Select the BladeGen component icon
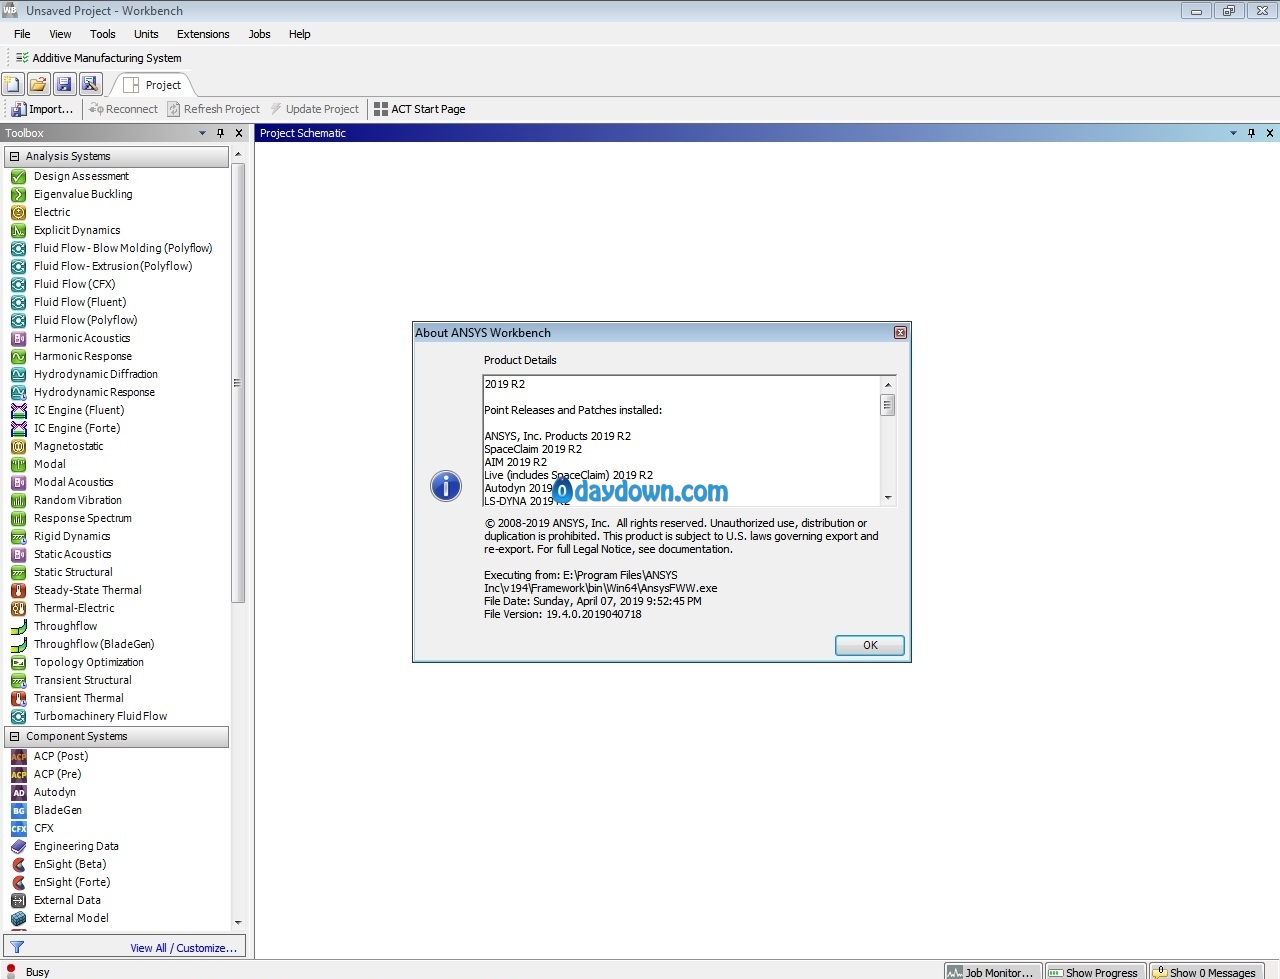Viewport: 1280px width, 979px height. [18, 810]
